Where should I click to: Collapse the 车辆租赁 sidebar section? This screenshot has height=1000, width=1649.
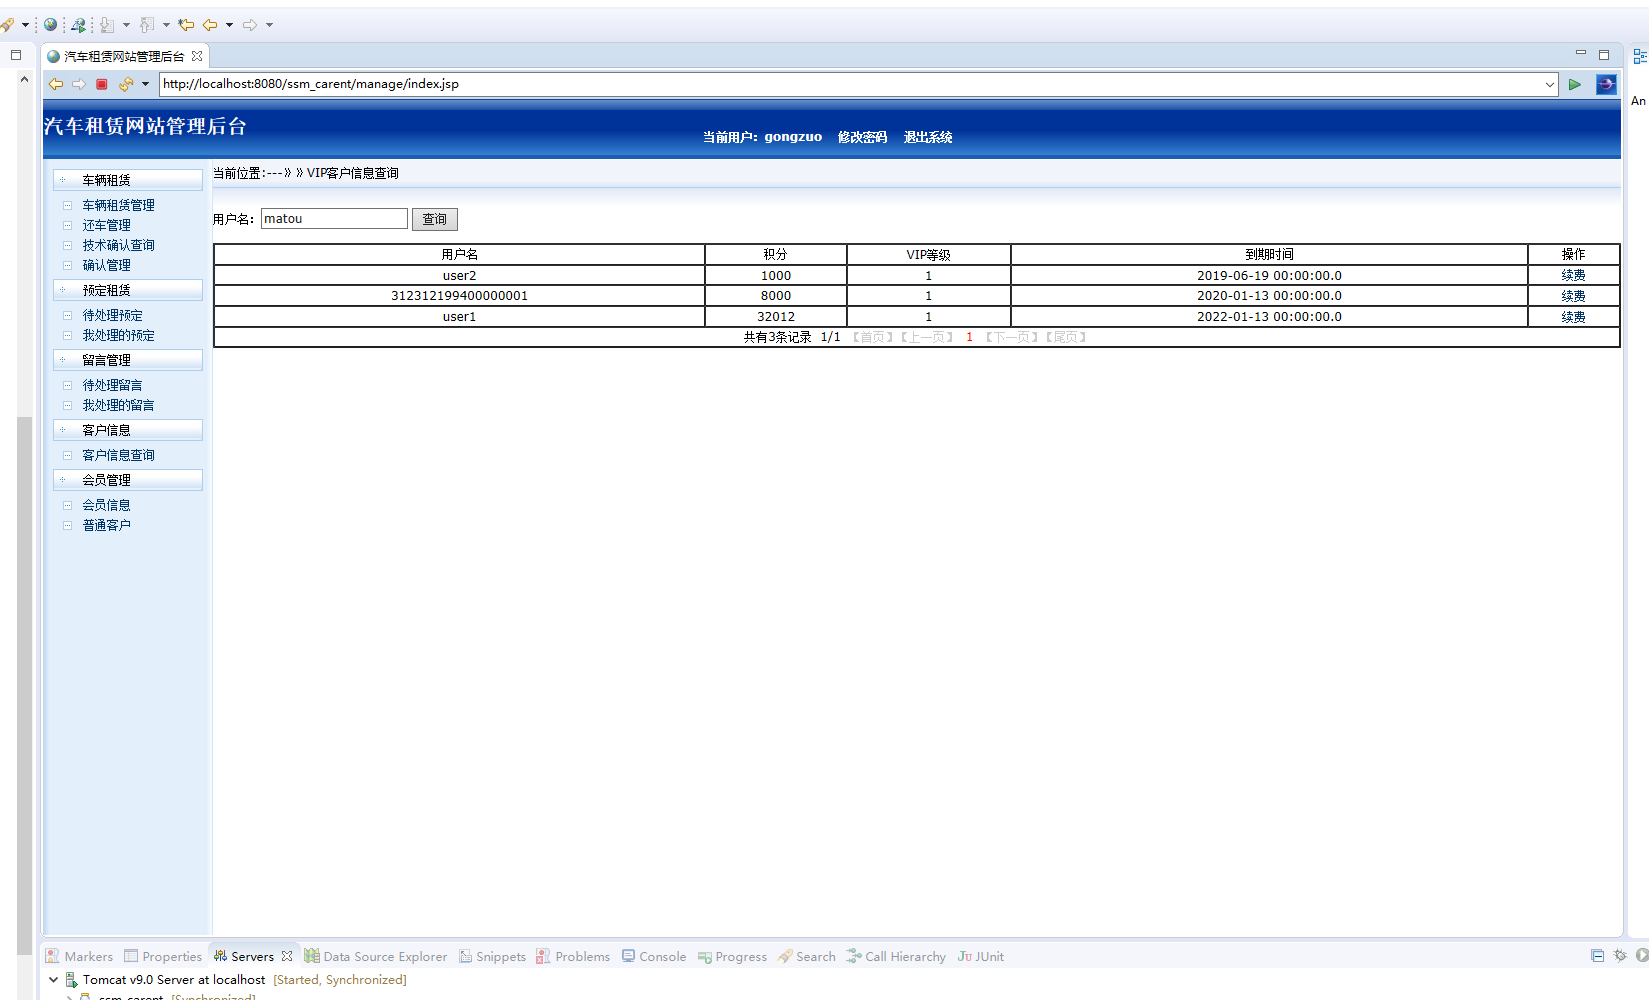click(128, 180)
